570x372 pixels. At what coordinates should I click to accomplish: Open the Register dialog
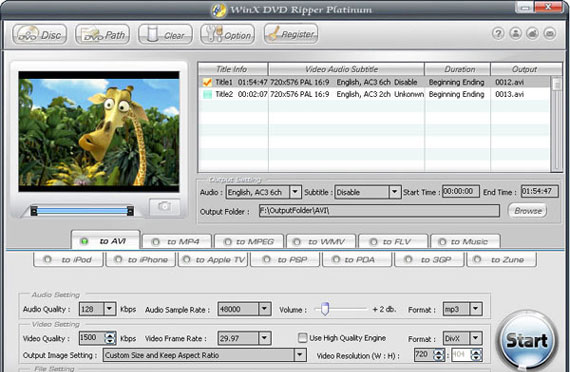point(291,34)
